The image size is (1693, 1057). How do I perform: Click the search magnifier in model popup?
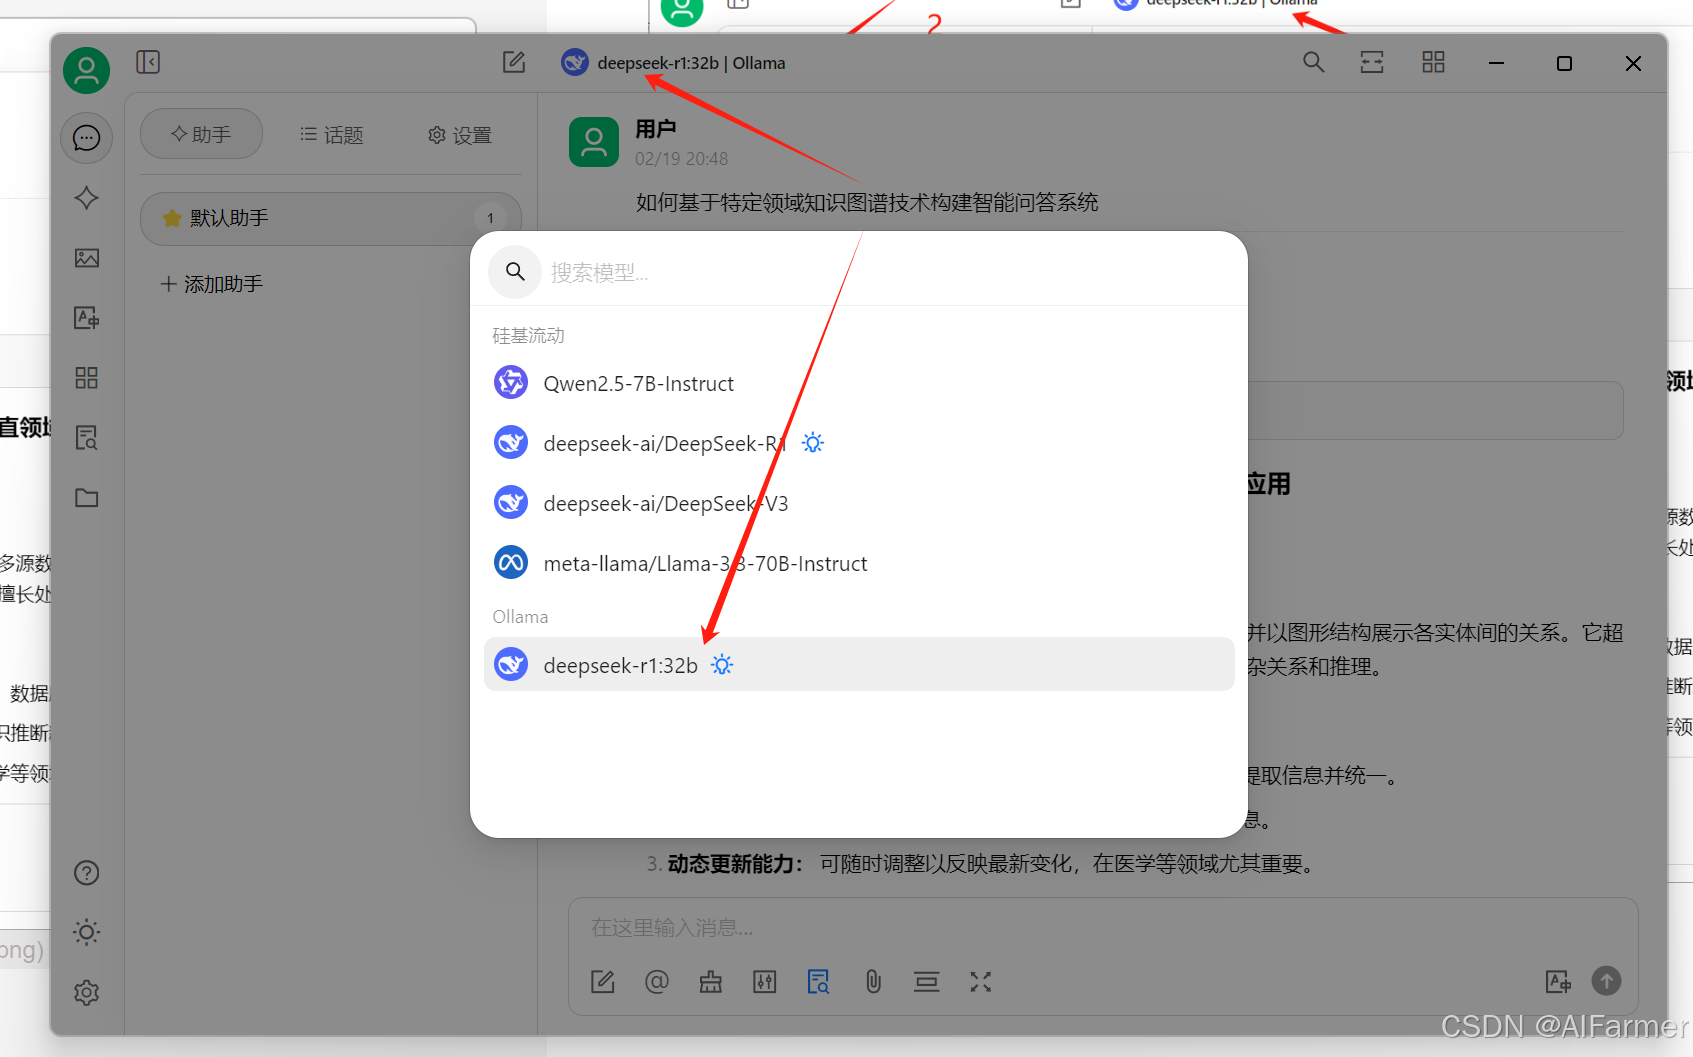click(515, 271)
